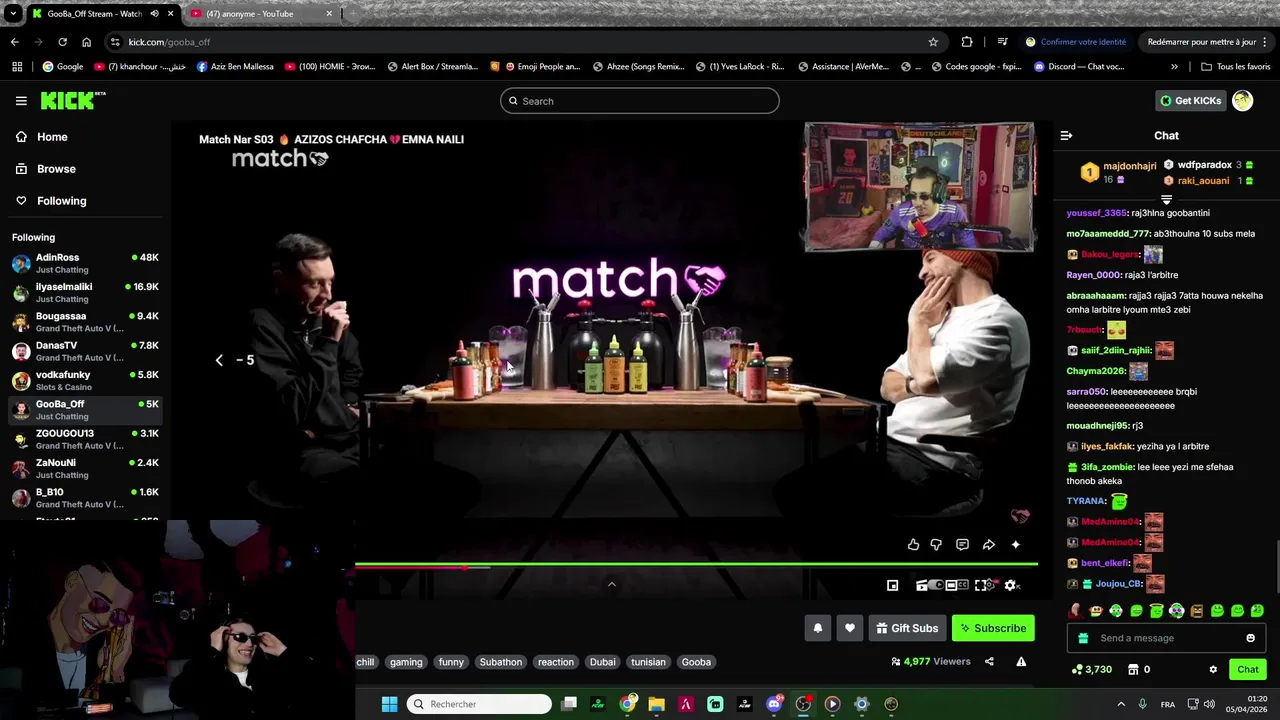Go to the browser home page icon

[87, 42]
